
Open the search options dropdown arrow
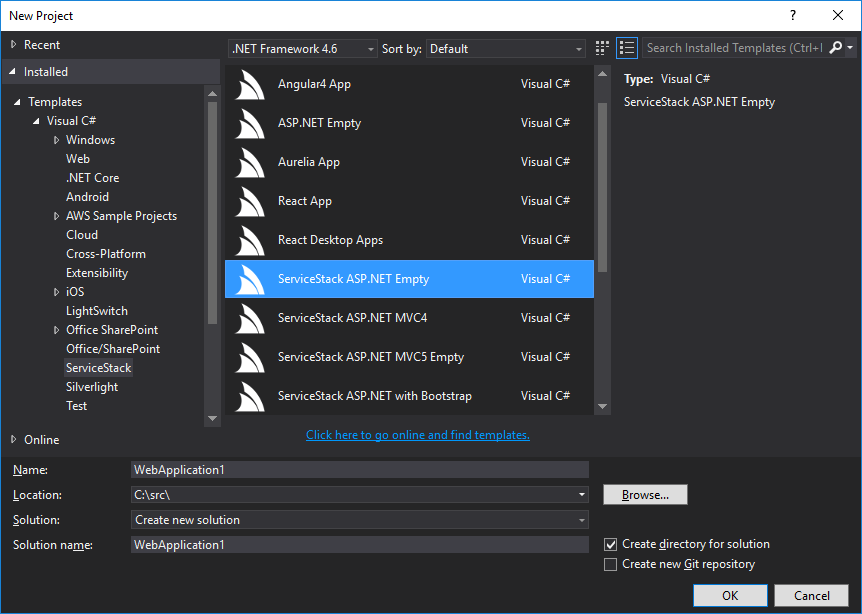(850, 48)
